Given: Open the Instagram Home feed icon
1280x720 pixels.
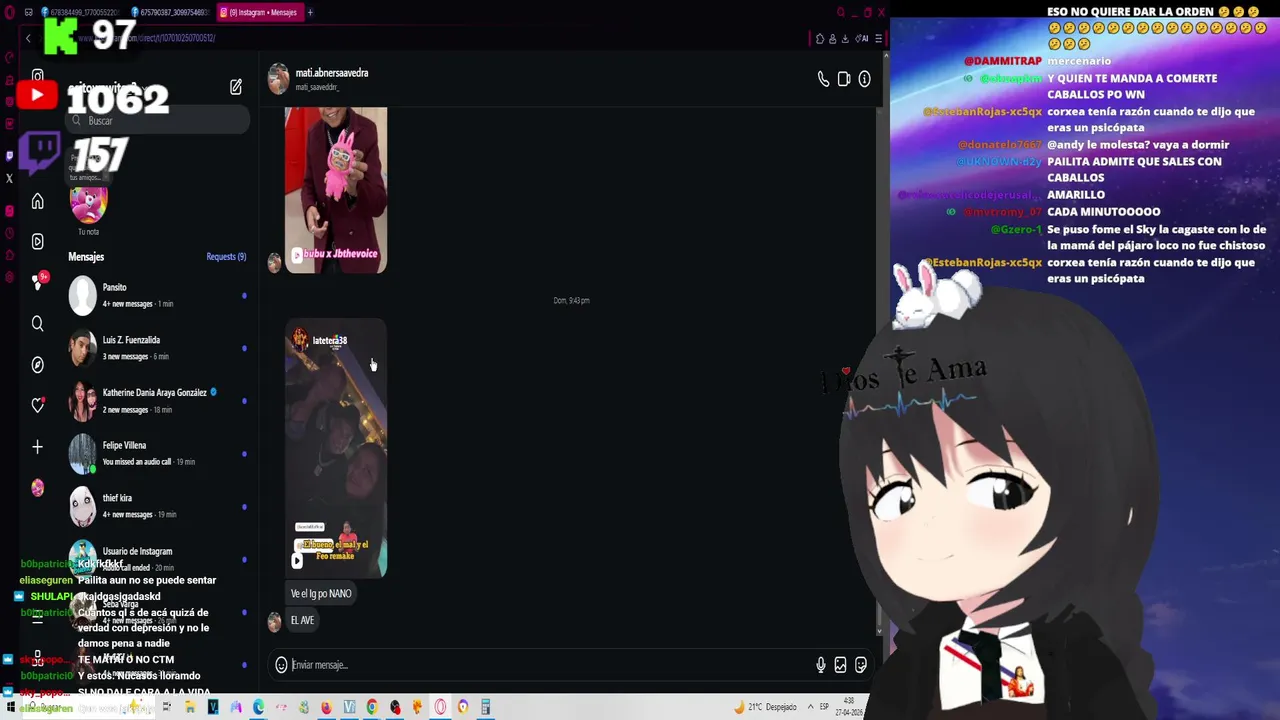Looking at the screenshot, I should [37, 201].
